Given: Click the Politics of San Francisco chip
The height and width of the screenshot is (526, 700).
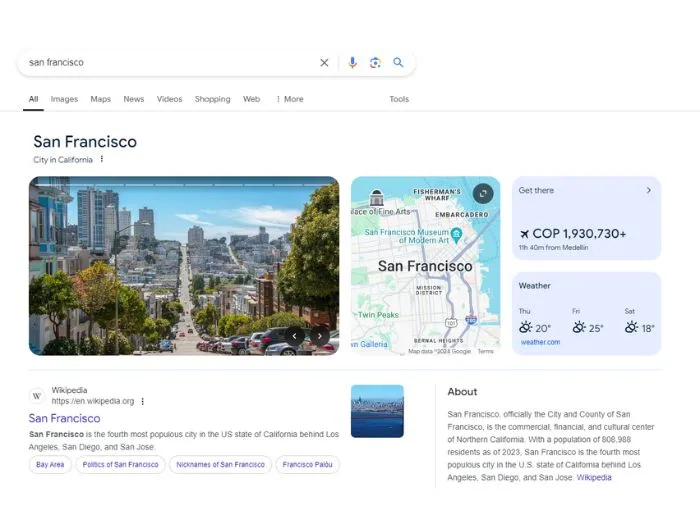Looking at the screenshot, I should (121, 464).
